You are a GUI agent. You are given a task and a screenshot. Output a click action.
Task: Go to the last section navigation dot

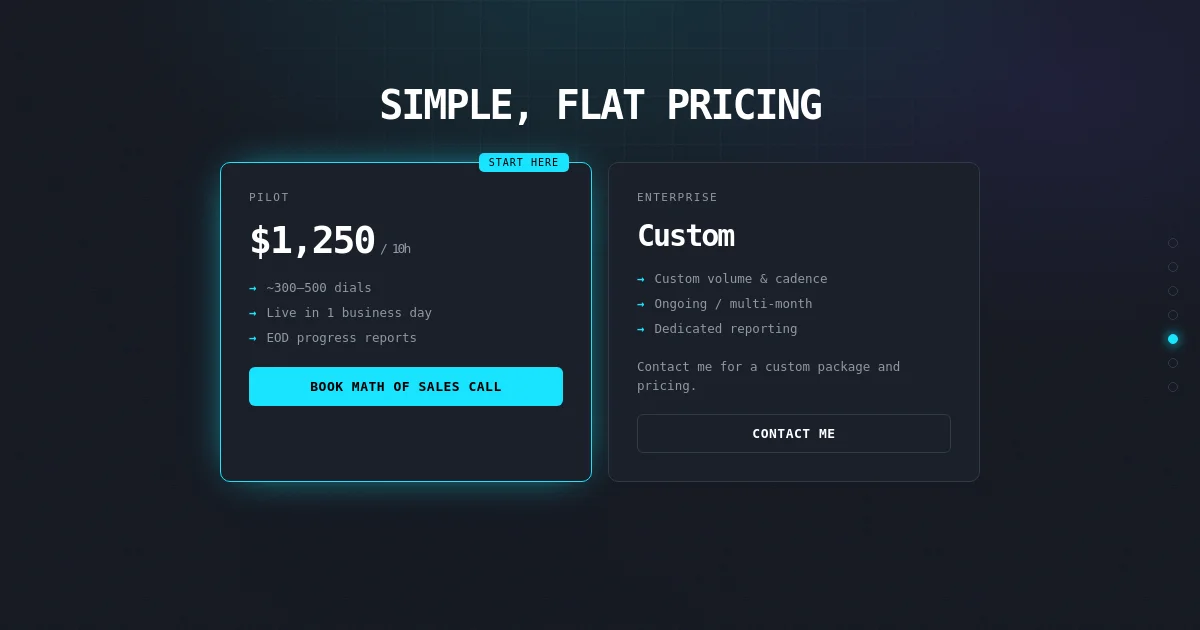[x=1173, y=387]
